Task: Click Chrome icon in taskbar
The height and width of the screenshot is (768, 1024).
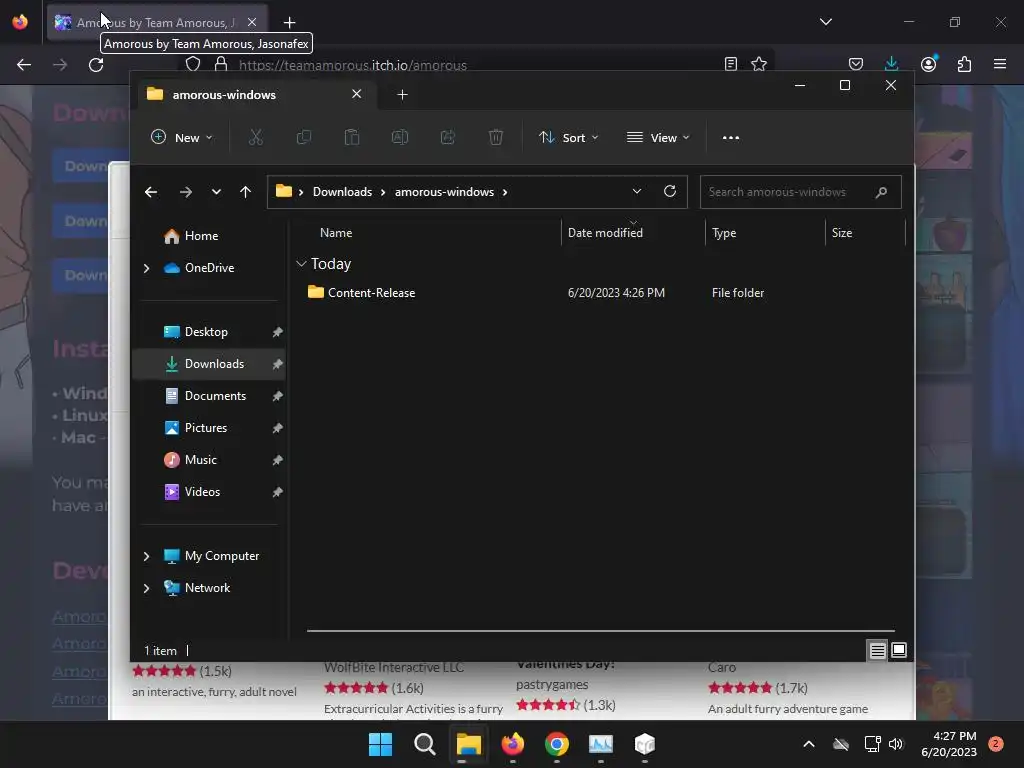Action: pyautogui.click(x=556, y=744)
